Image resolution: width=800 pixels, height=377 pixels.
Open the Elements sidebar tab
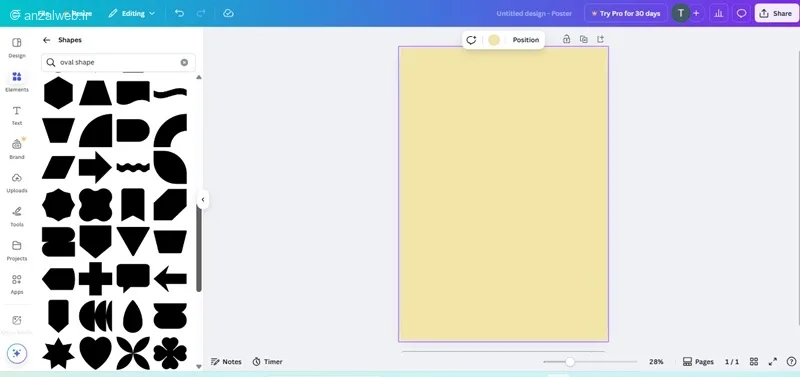17,82
